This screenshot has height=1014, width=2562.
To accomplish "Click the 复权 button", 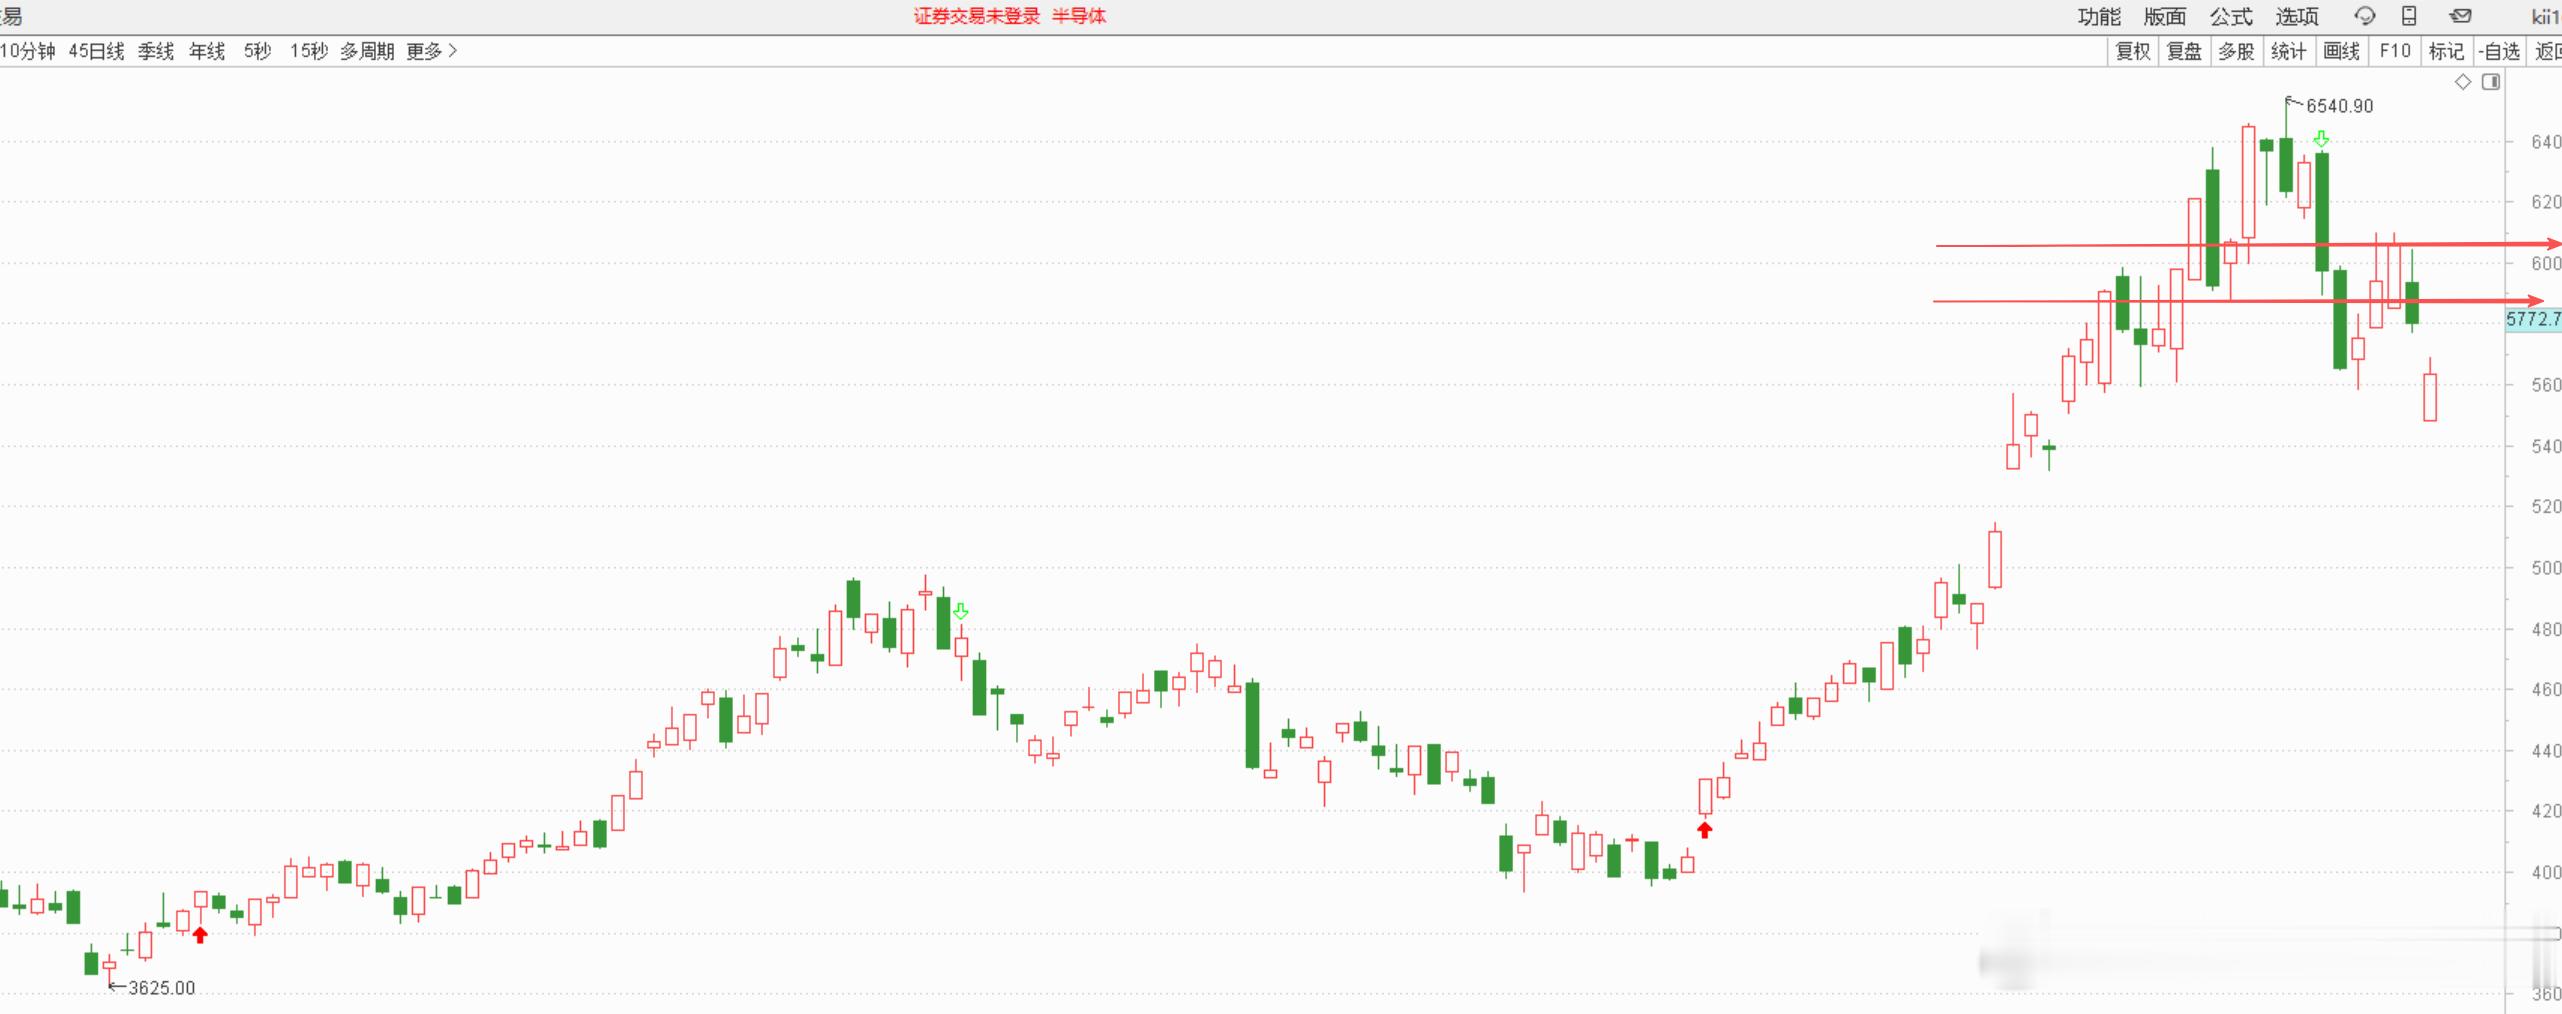I will pos(2133,51).
